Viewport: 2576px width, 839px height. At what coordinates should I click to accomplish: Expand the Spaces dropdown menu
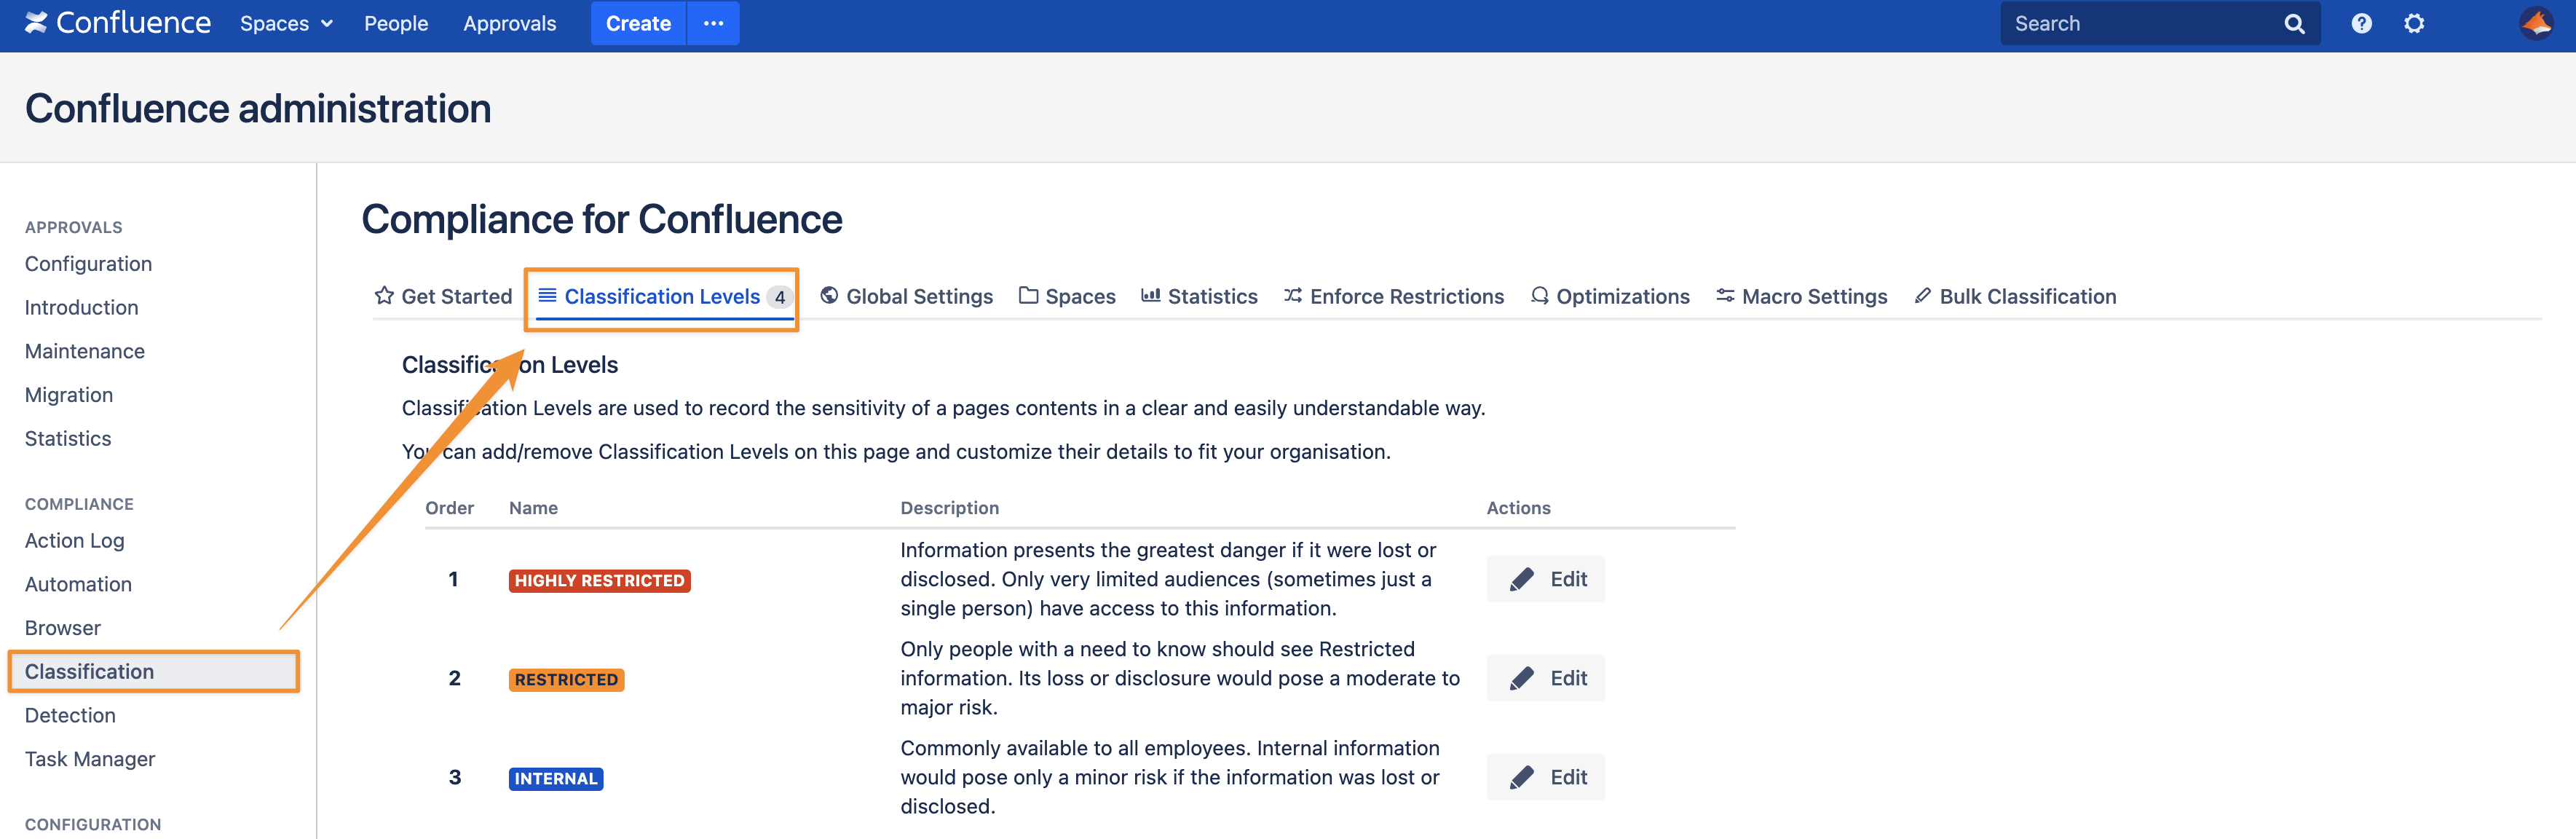tap(286, 23)
